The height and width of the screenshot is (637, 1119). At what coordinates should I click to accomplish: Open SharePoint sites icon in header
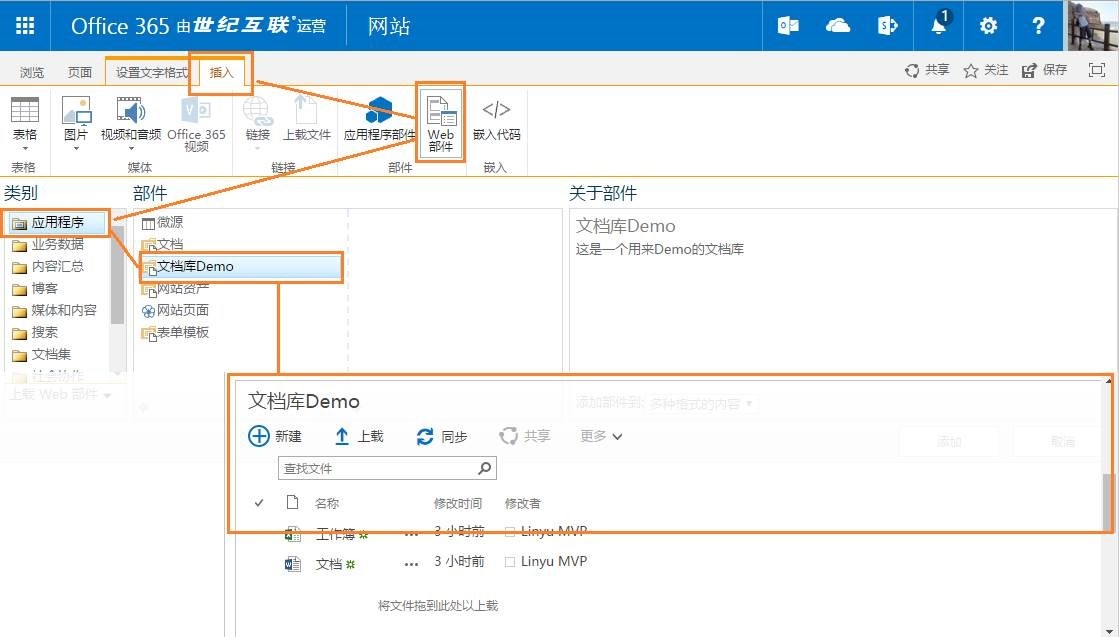pyautogui.click(x=887, y=26)
